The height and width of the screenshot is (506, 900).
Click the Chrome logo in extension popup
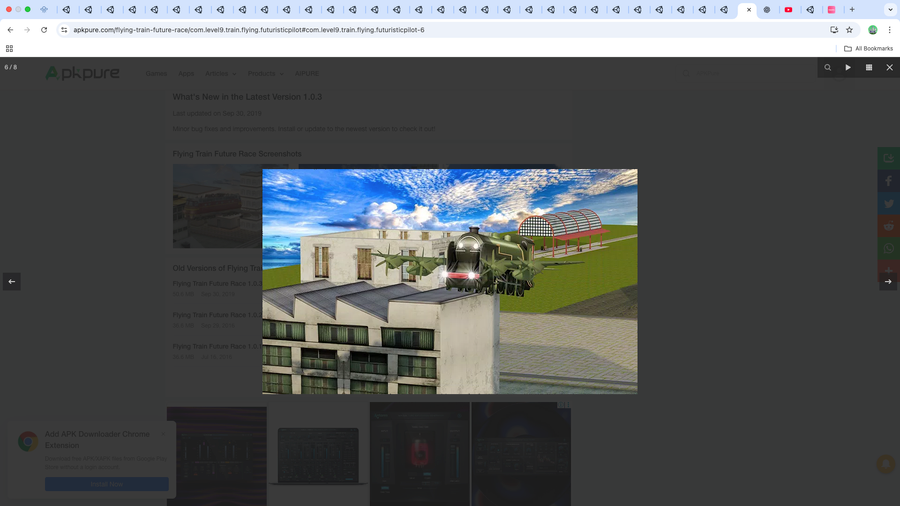pos(28,441)
